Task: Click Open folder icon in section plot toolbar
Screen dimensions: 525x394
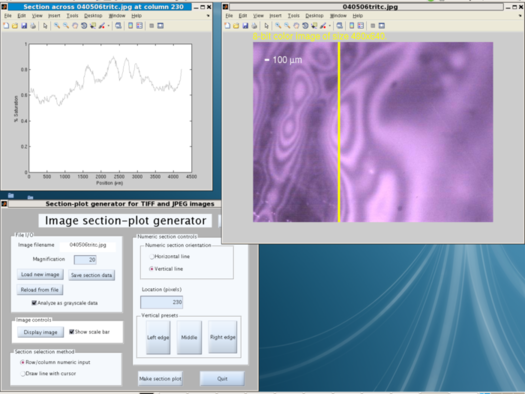Action: pos(15,26)
